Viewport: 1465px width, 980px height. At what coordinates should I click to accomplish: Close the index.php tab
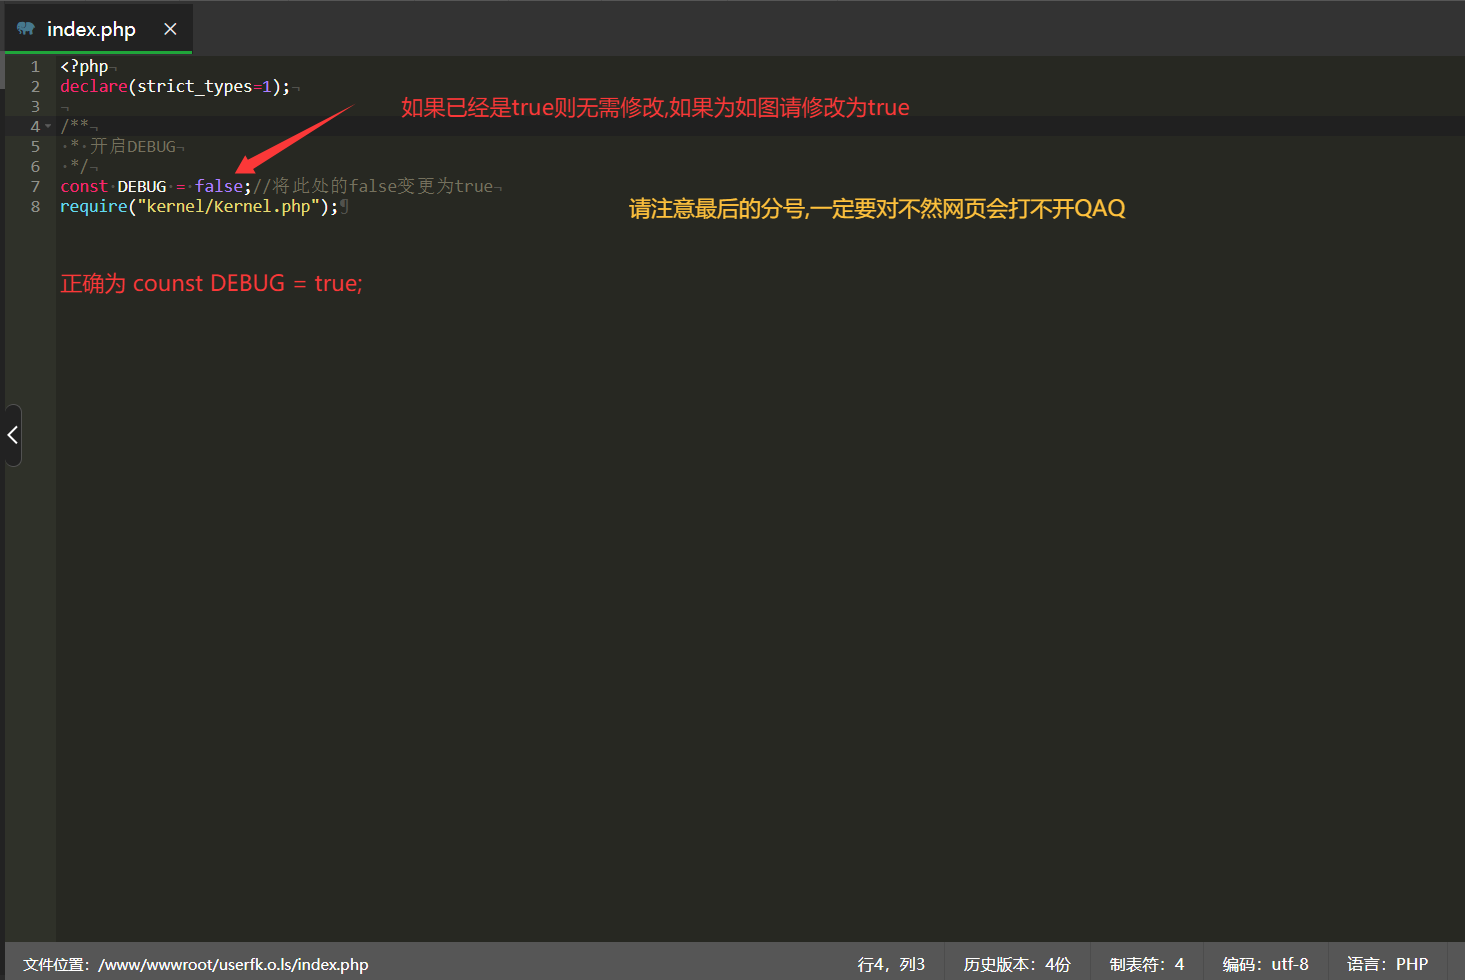click(x=170, y=29)
